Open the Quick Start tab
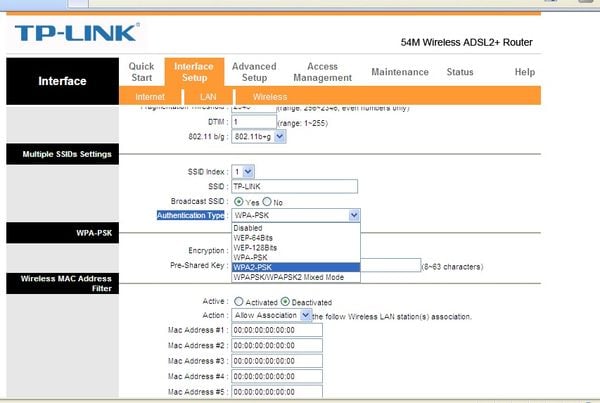This screenshot has width=600, height=403. [142, 72]
